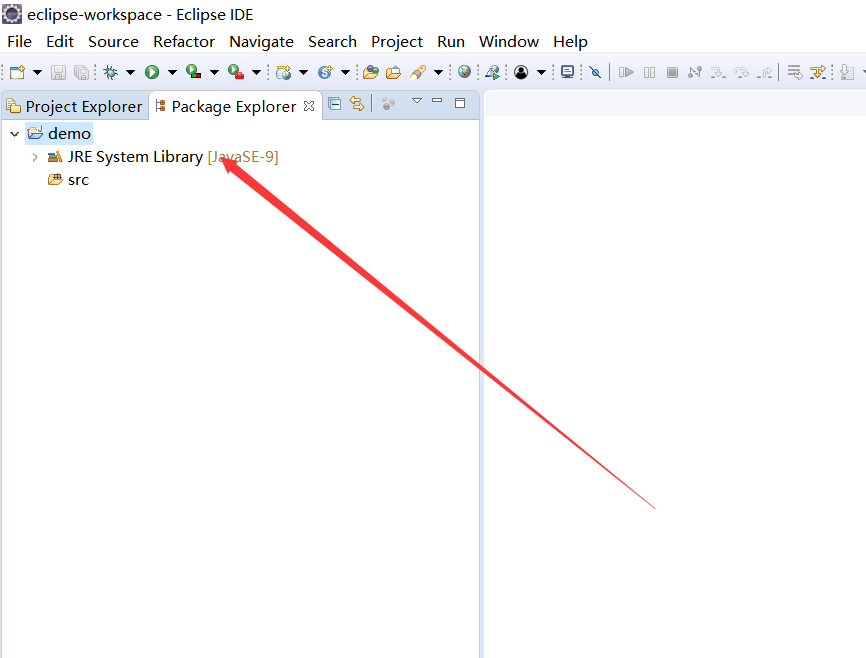This screenshot has width=866, height=658.
Task: Collapse the demo project node
Action: [15, 134]
